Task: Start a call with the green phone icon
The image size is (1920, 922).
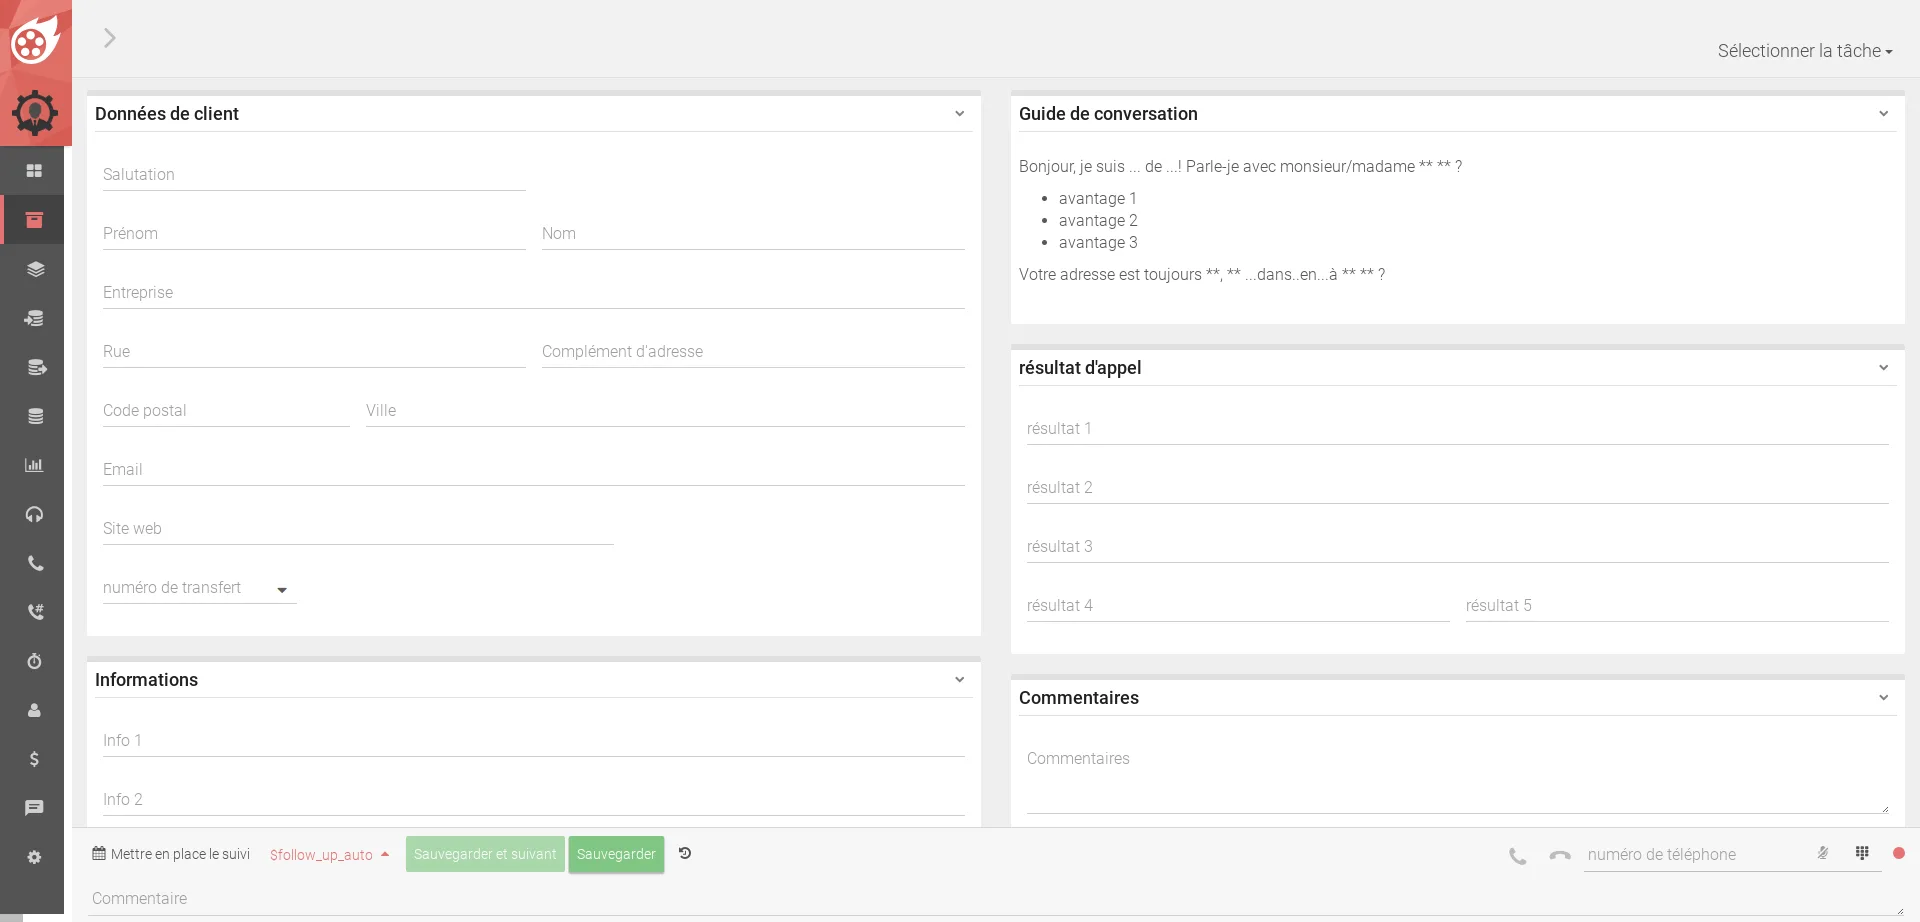Action: point(1518,856)
